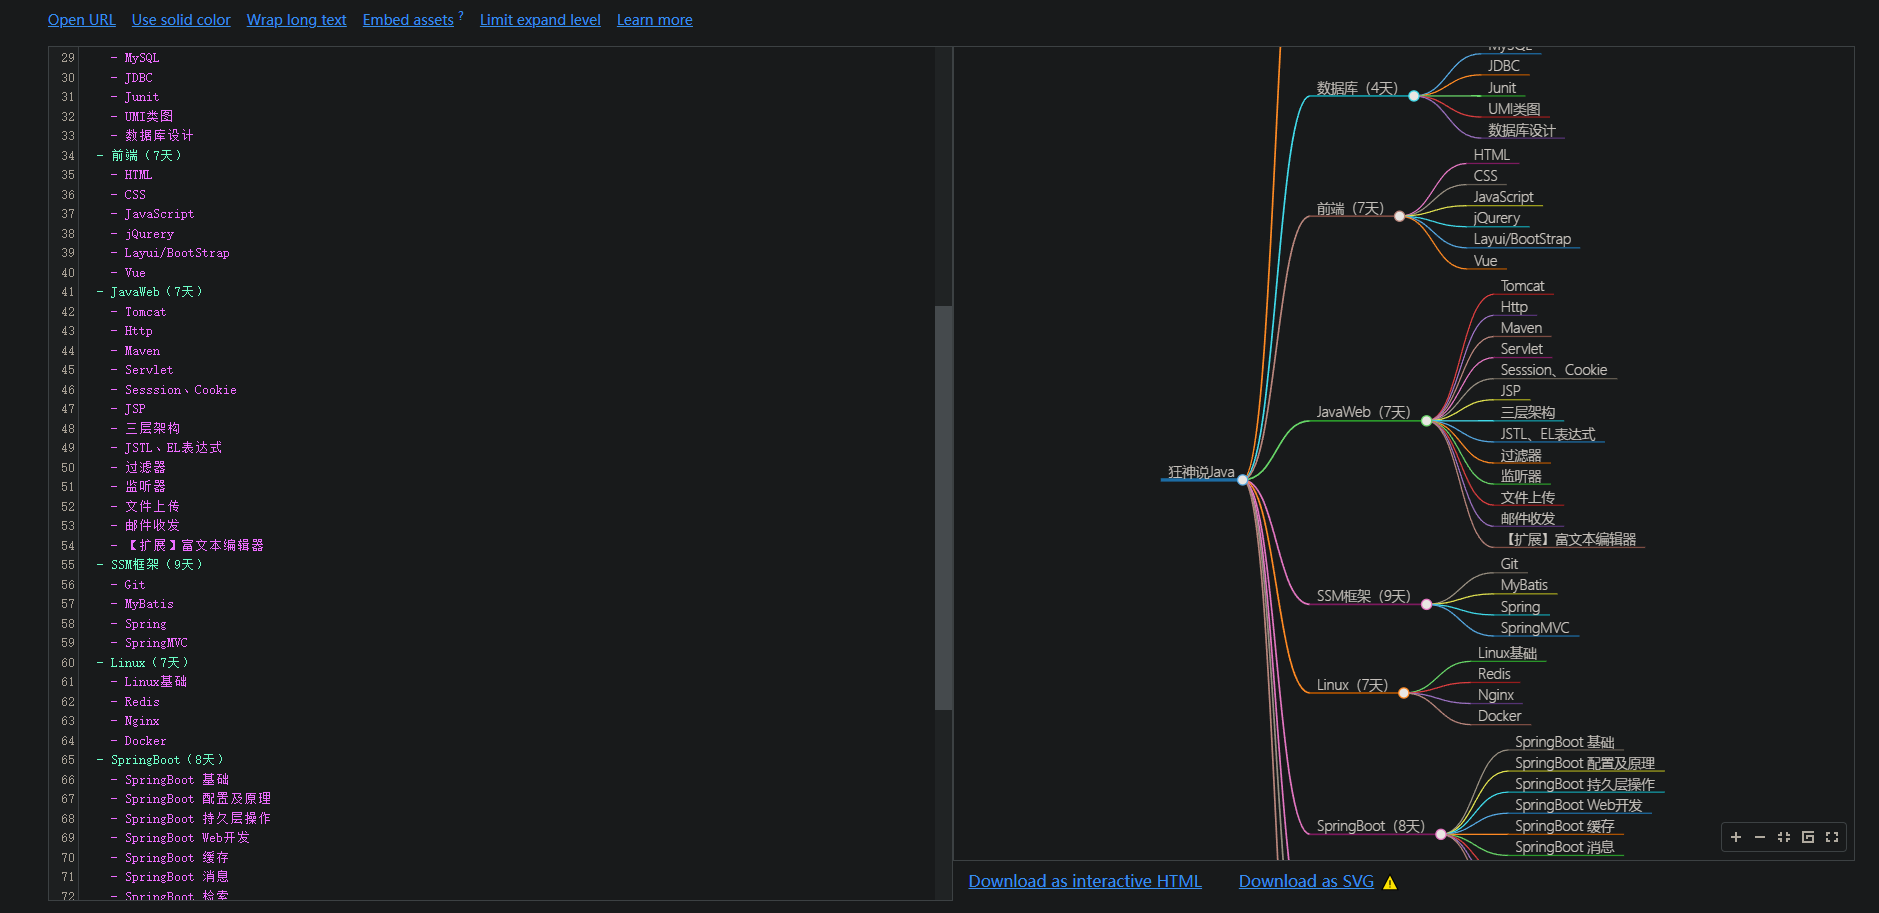The width and height of the screenshot is (1879, 913).
Task: Click the mindmap node Tomcat
Action: [x=1522, y=286]
